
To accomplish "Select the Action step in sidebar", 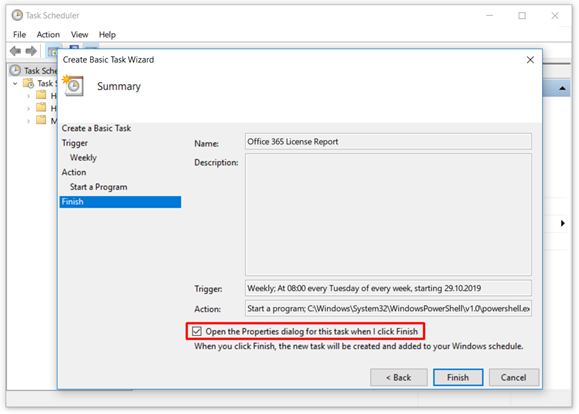I will click(74, 172).
